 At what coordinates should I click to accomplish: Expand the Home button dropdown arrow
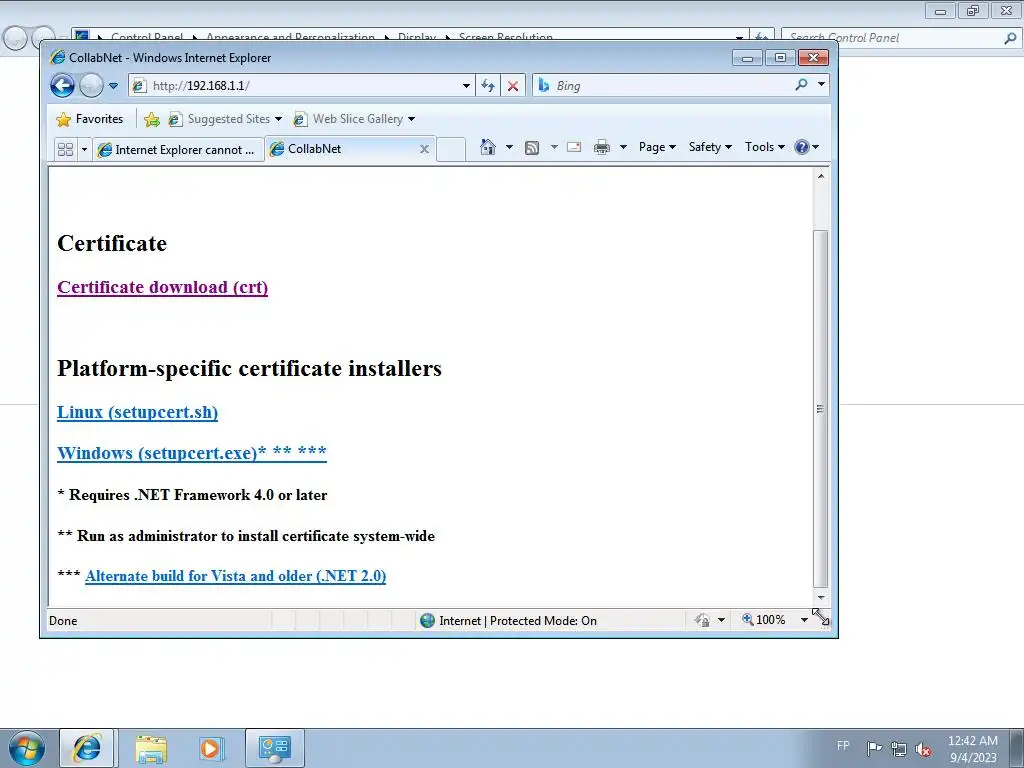509,147
